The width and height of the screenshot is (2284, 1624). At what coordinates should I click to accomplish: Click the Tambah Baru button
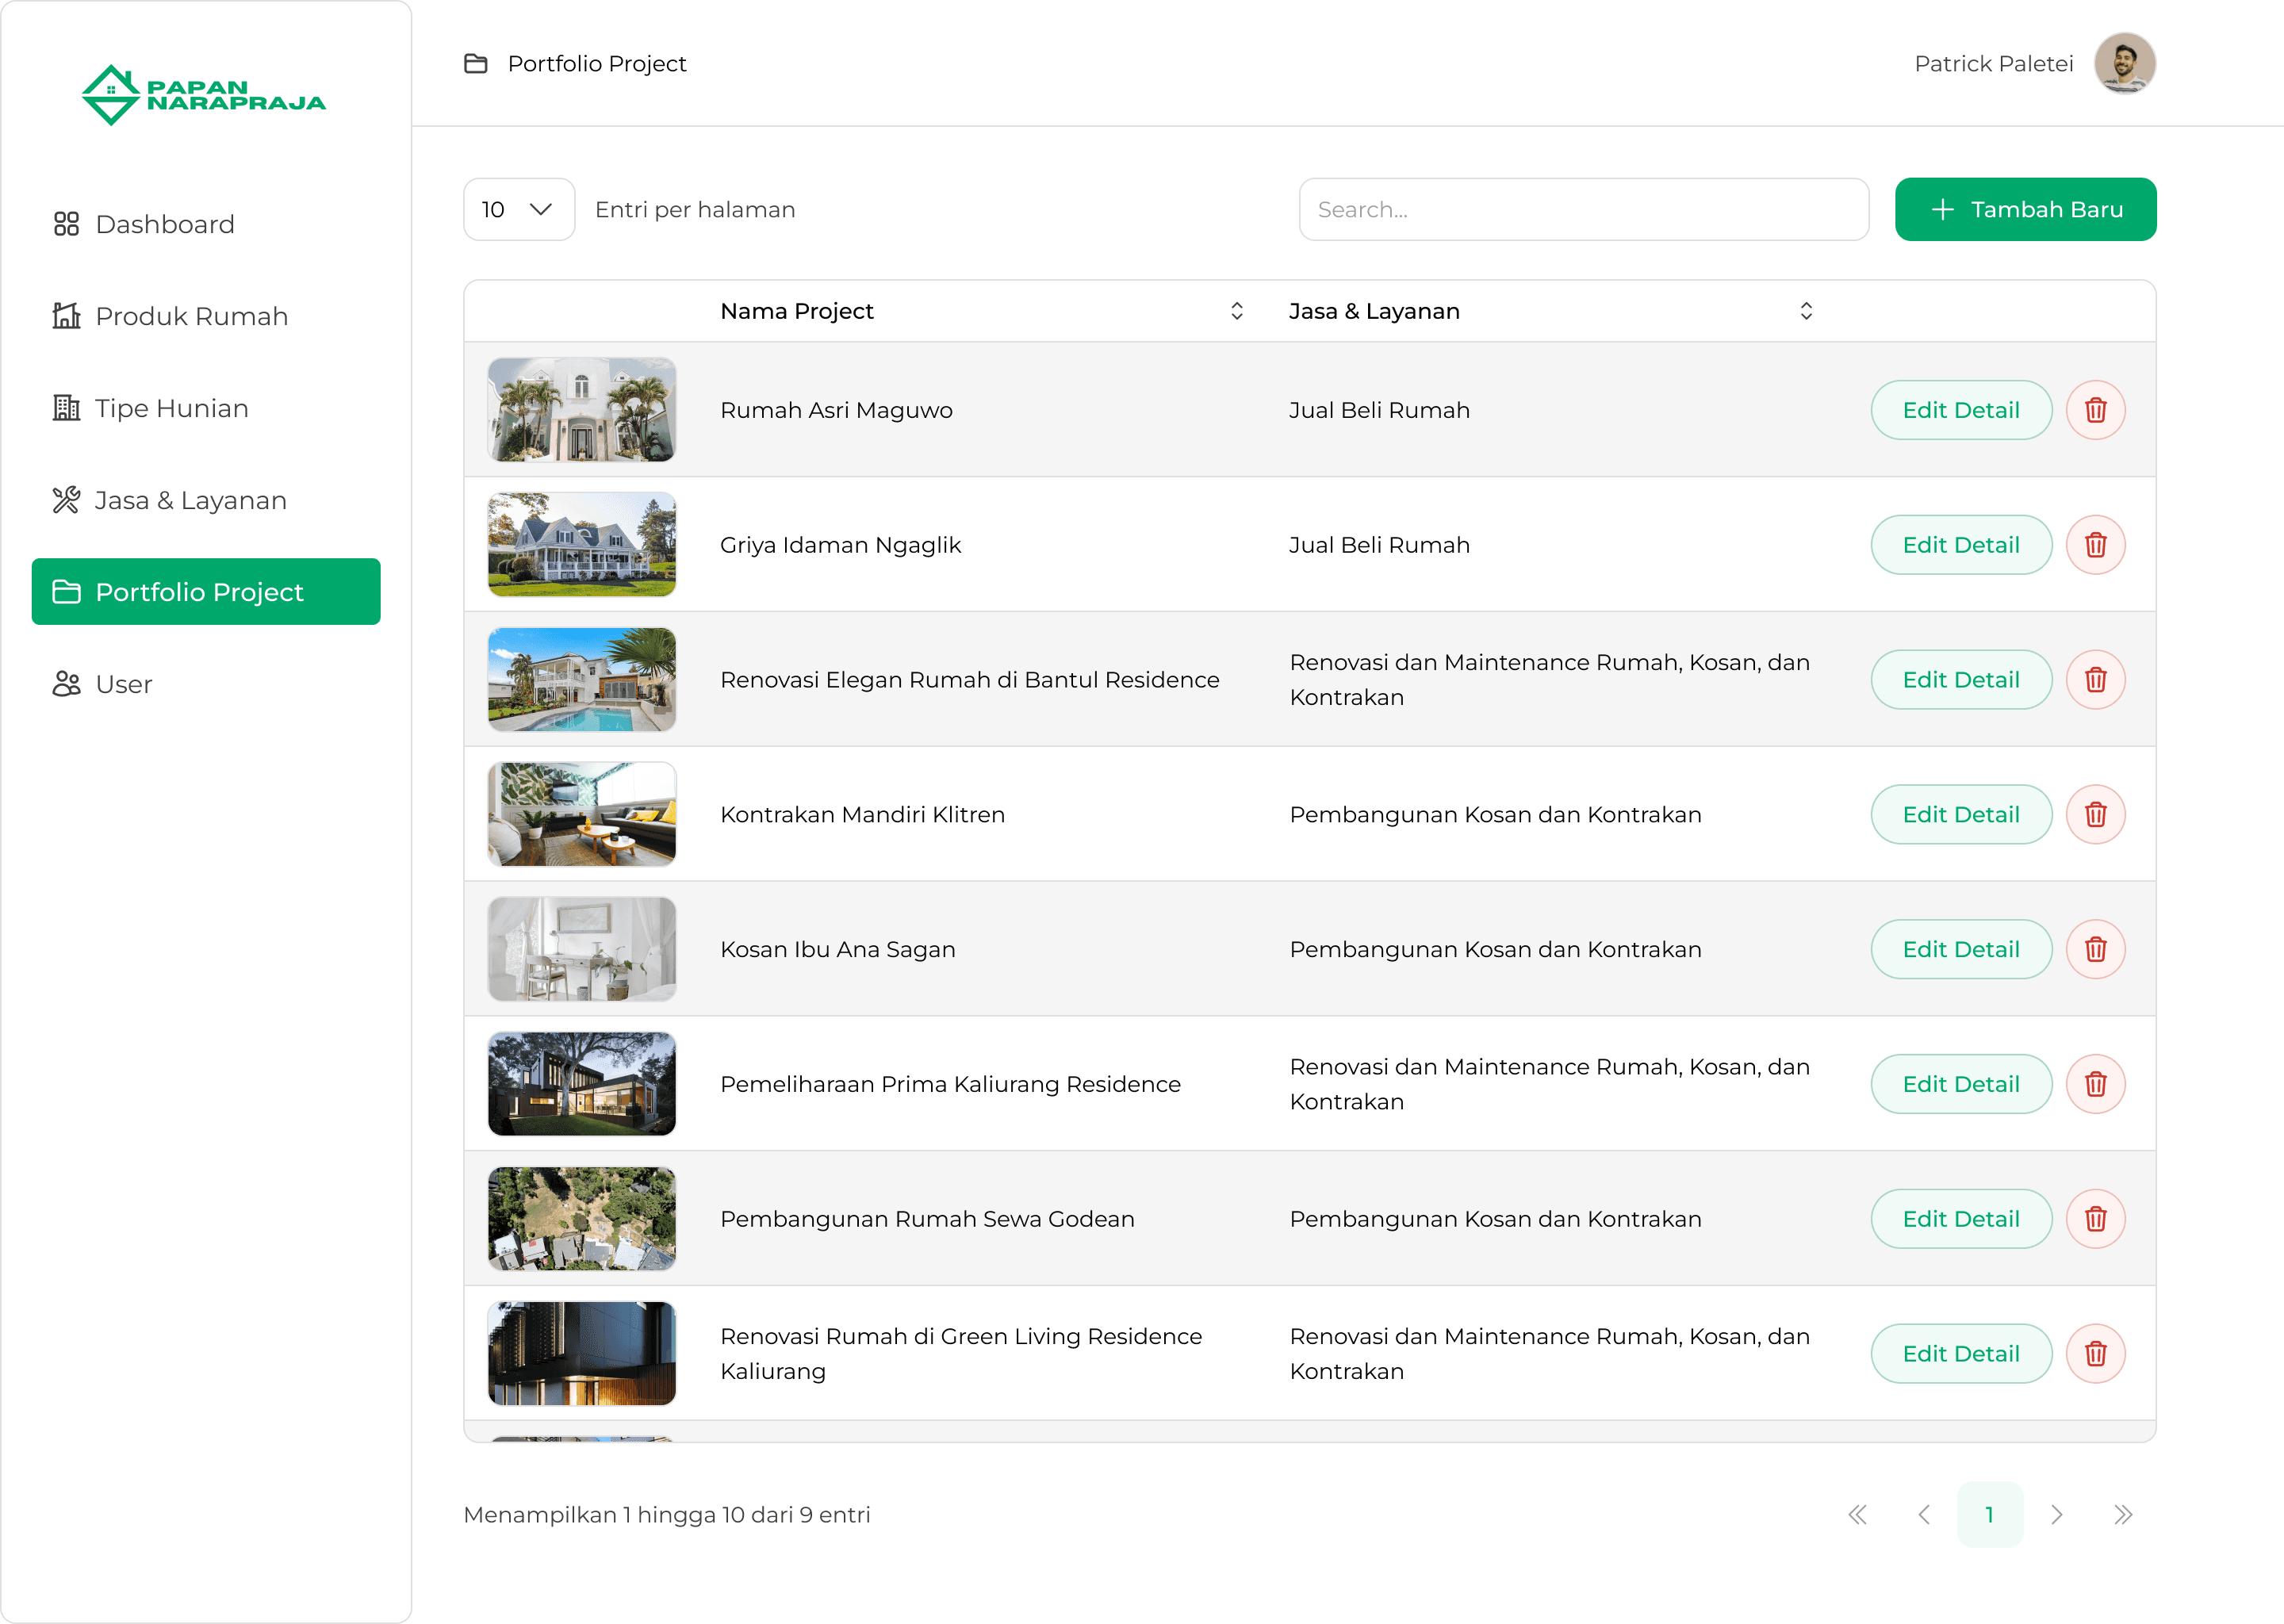(2025, 209)
